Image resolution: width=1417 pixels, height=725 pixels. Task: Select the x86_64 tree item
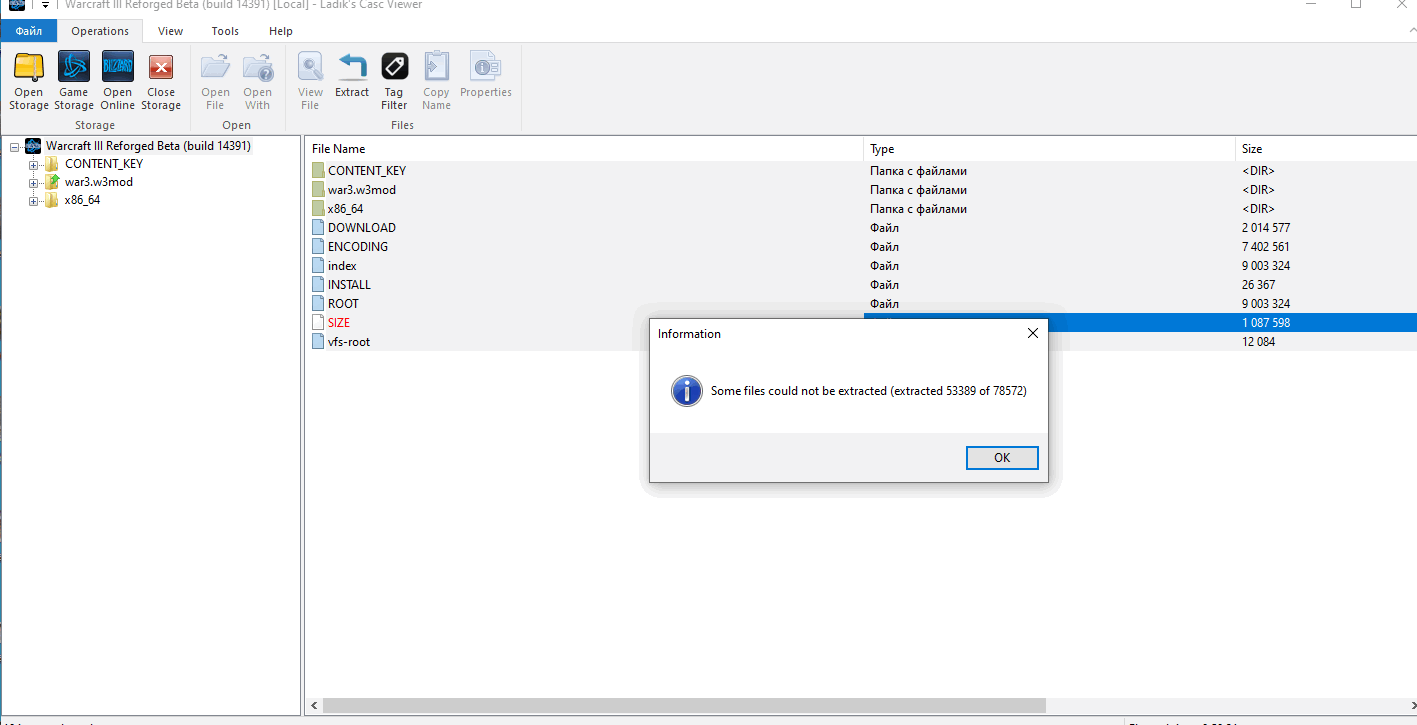click(82, 200)
